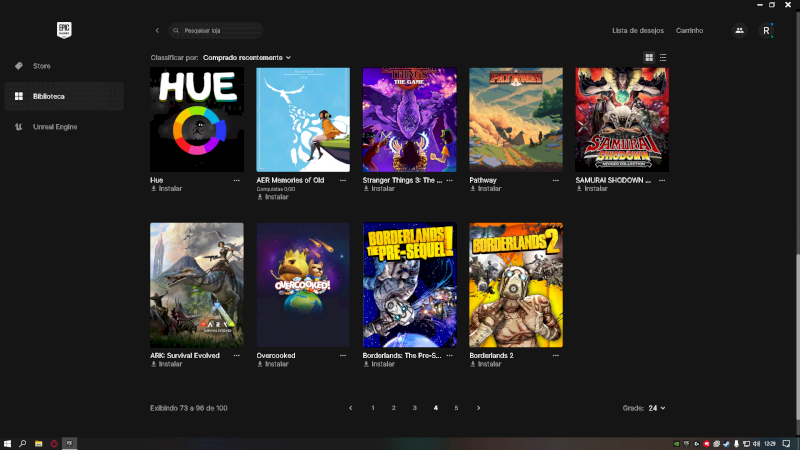Open the Stranger Things 3 game thumbnail
The width and height of the screenshot is (800, 450).
coord(409,120)
